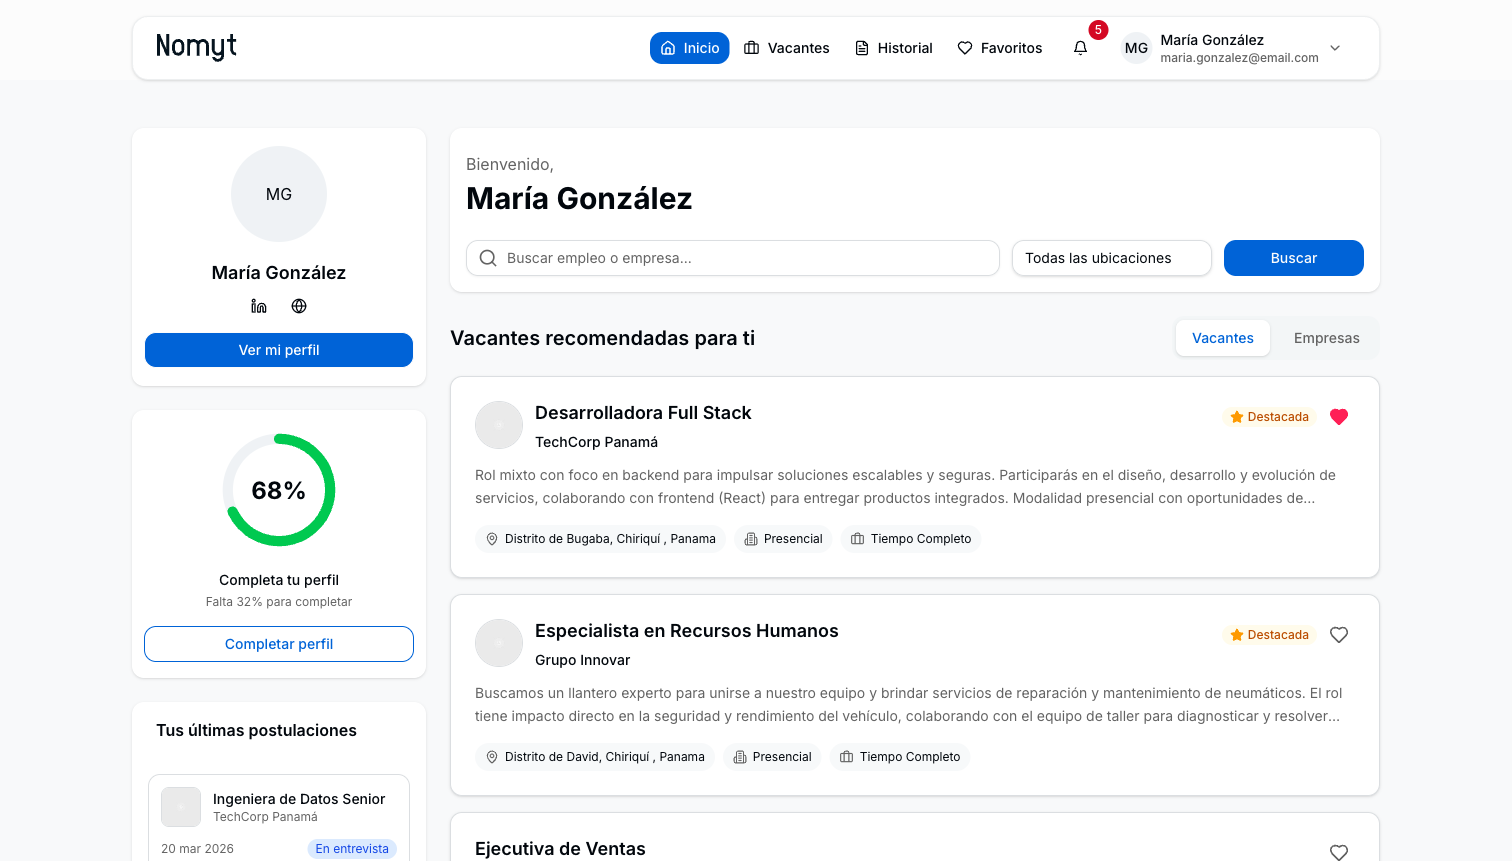1512x861 pixels.
Task: Open Completar perfil
Action: [278, 644]
